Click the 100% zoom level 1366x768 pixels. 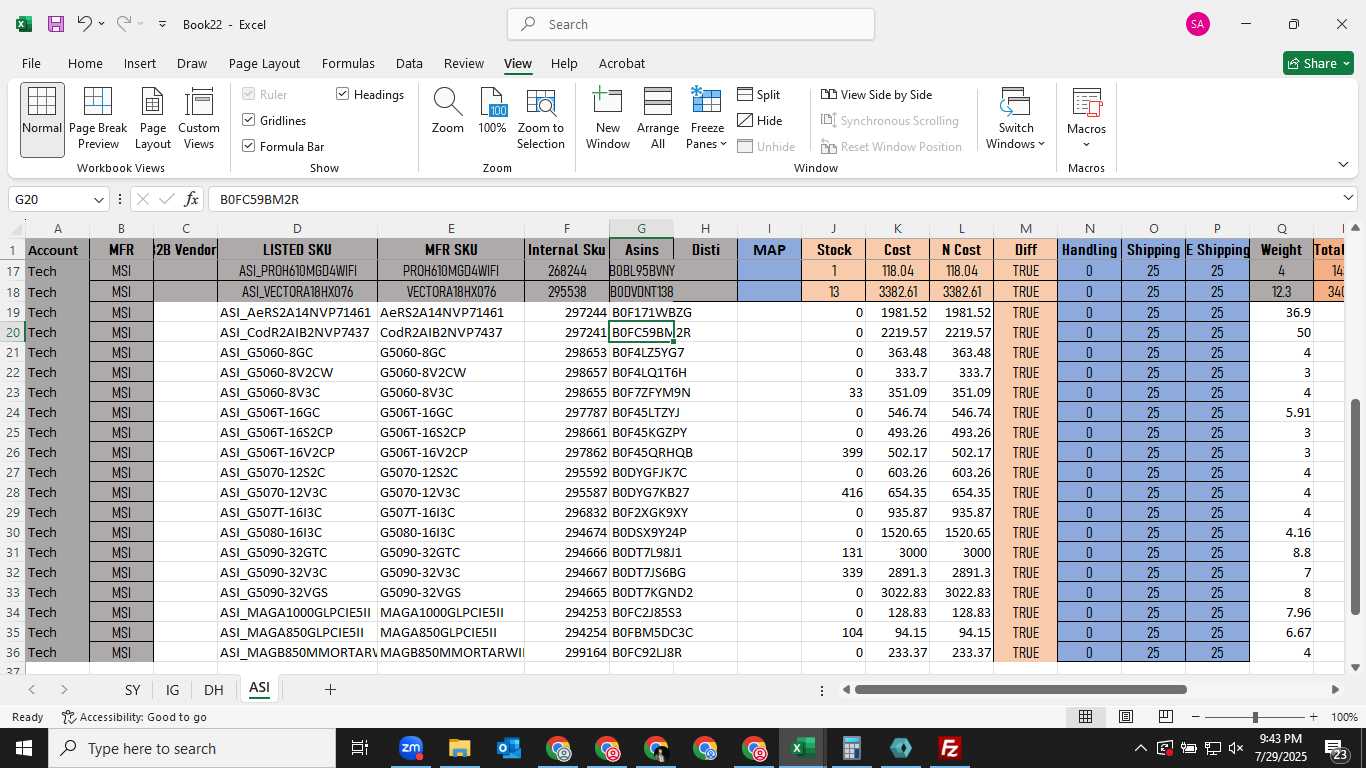[x=1345, y=717]
